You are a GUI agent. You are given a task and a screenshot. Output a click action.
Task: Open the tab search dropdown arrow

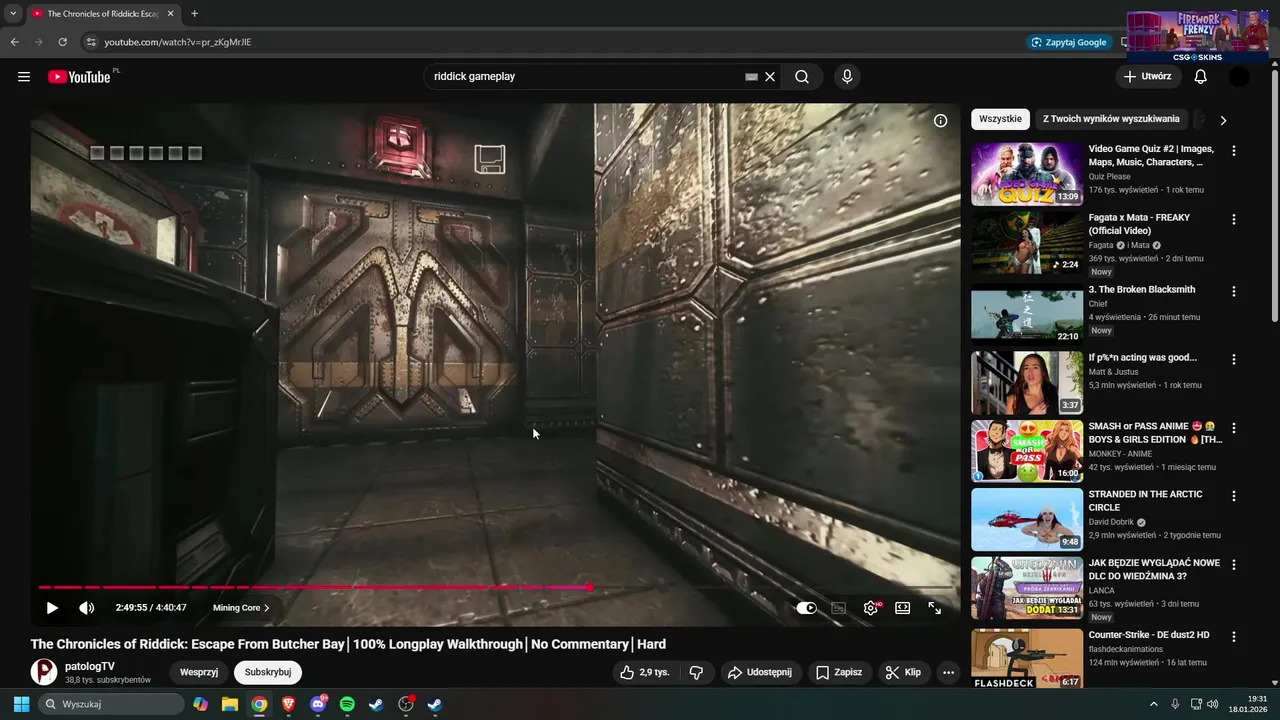(13, 14)
